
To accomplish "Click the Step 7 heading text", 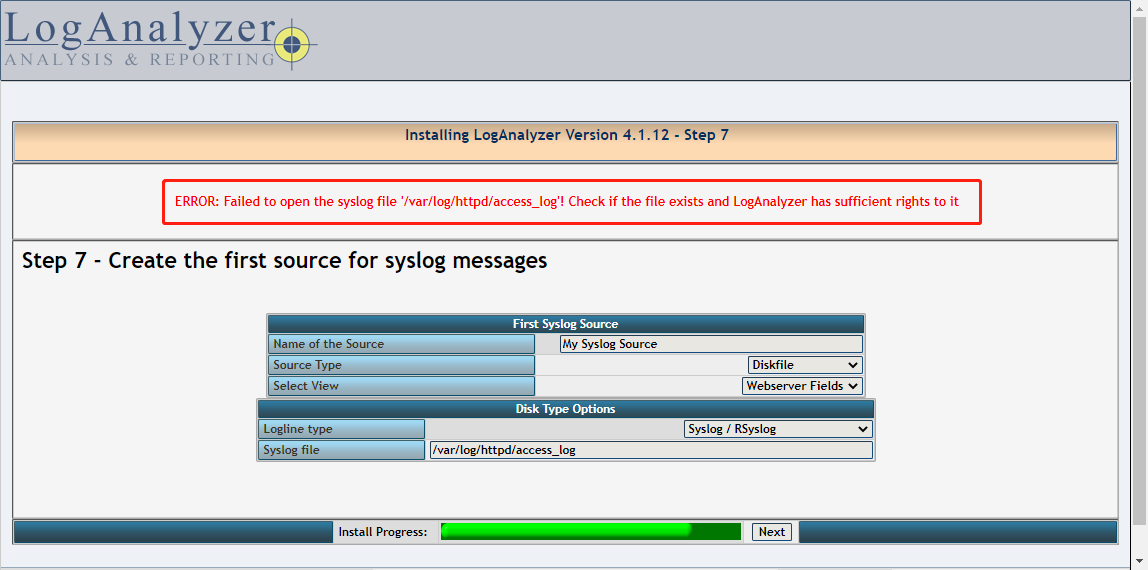I will [x=285, y=261].
